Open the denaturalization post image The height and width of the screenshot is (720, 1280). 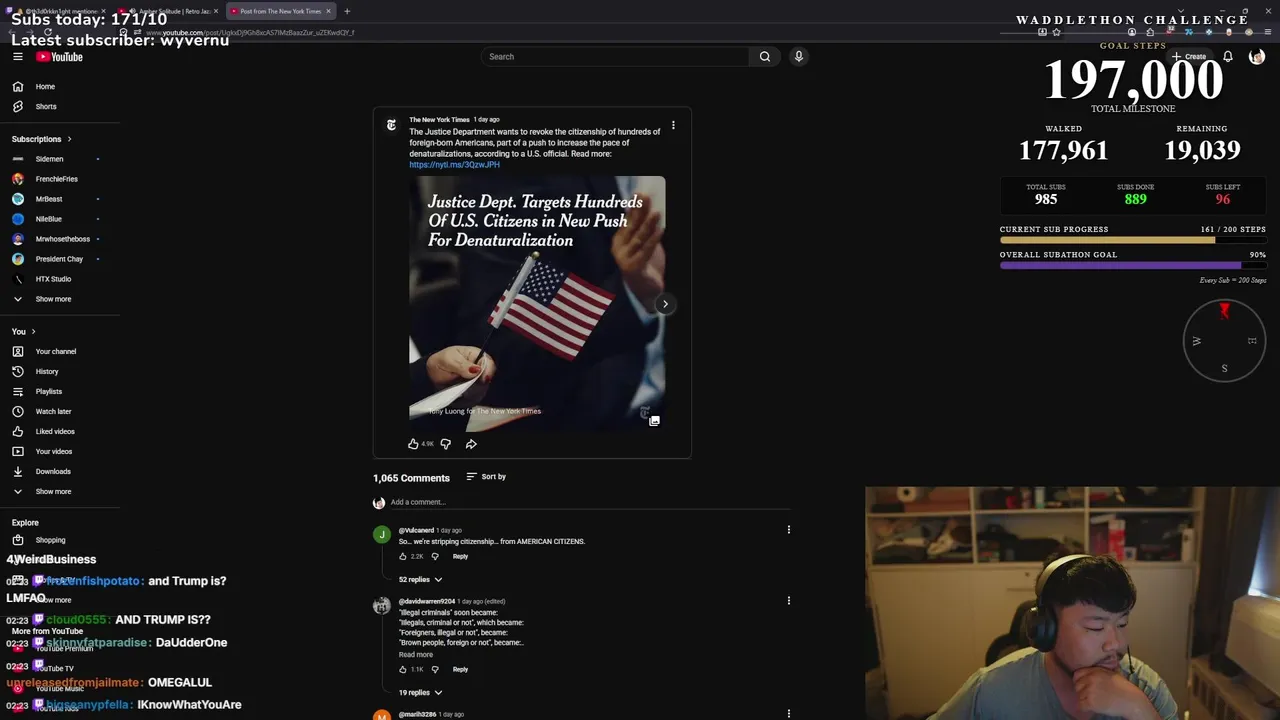point(537,304)
